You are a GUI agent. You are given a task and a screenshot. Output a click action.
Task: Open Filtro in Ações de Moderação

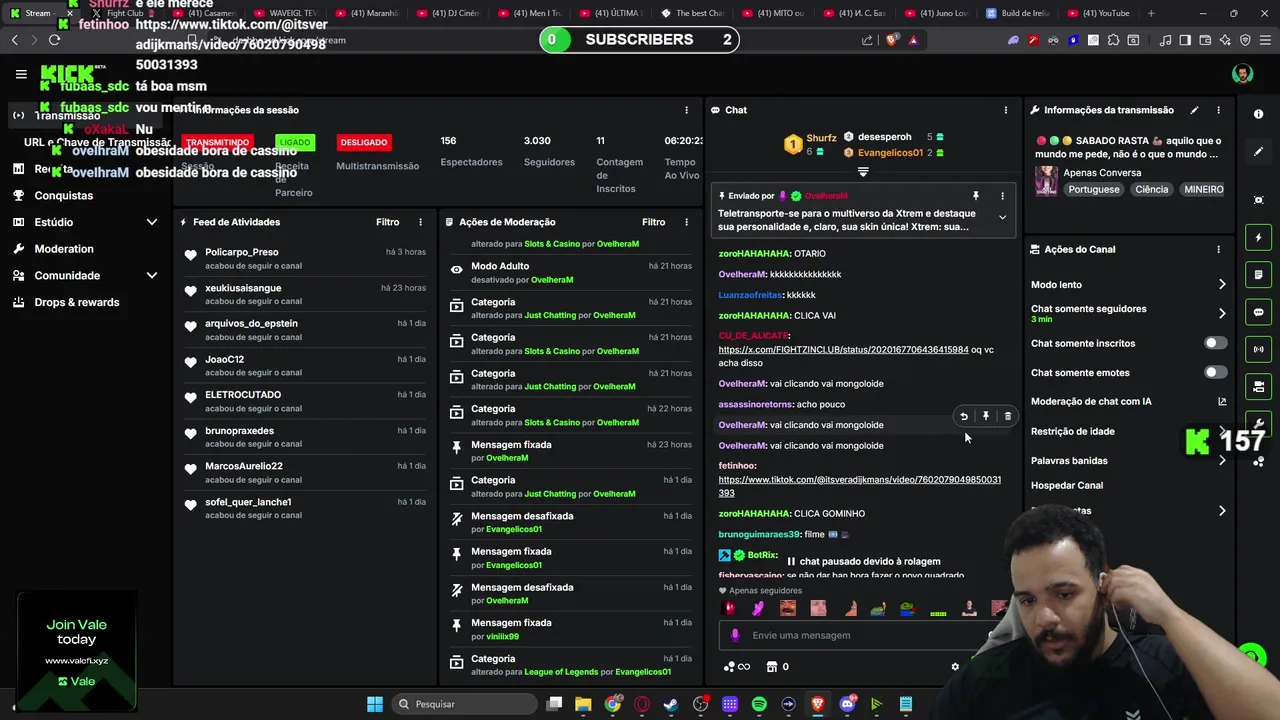pos(654,222)
